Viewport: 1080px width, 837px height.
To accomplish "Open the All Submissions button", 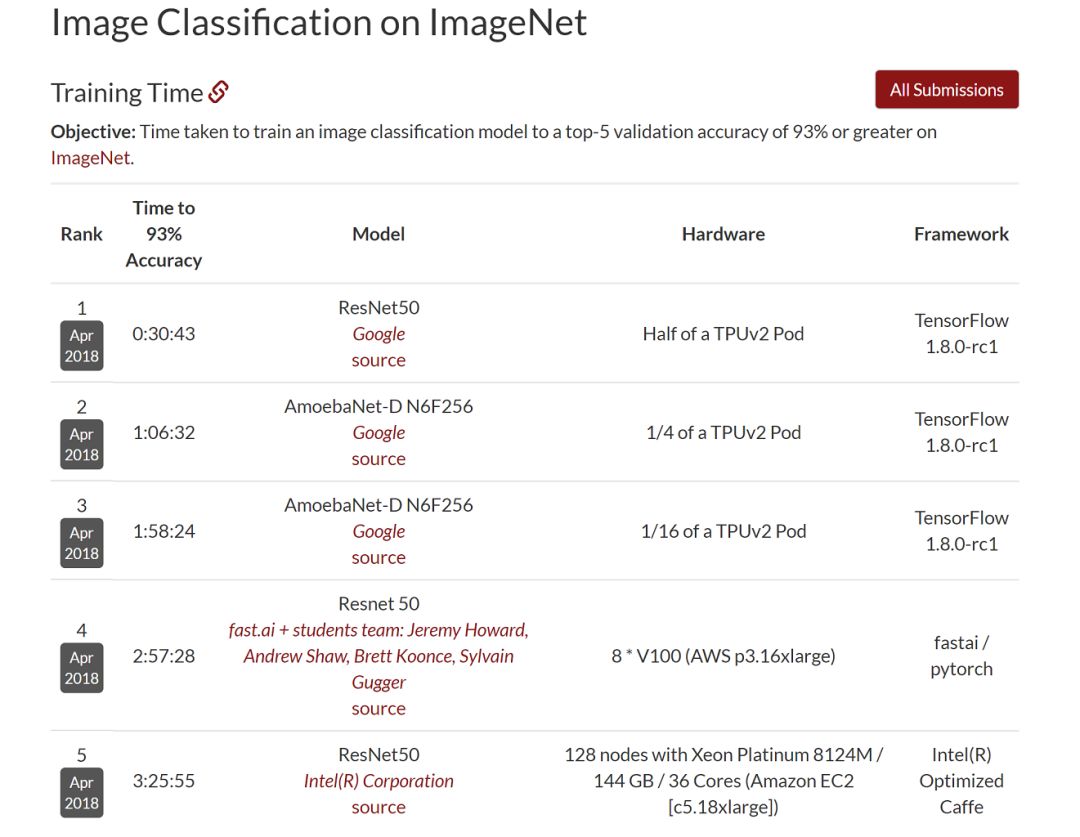I will [x=946, y=90].
